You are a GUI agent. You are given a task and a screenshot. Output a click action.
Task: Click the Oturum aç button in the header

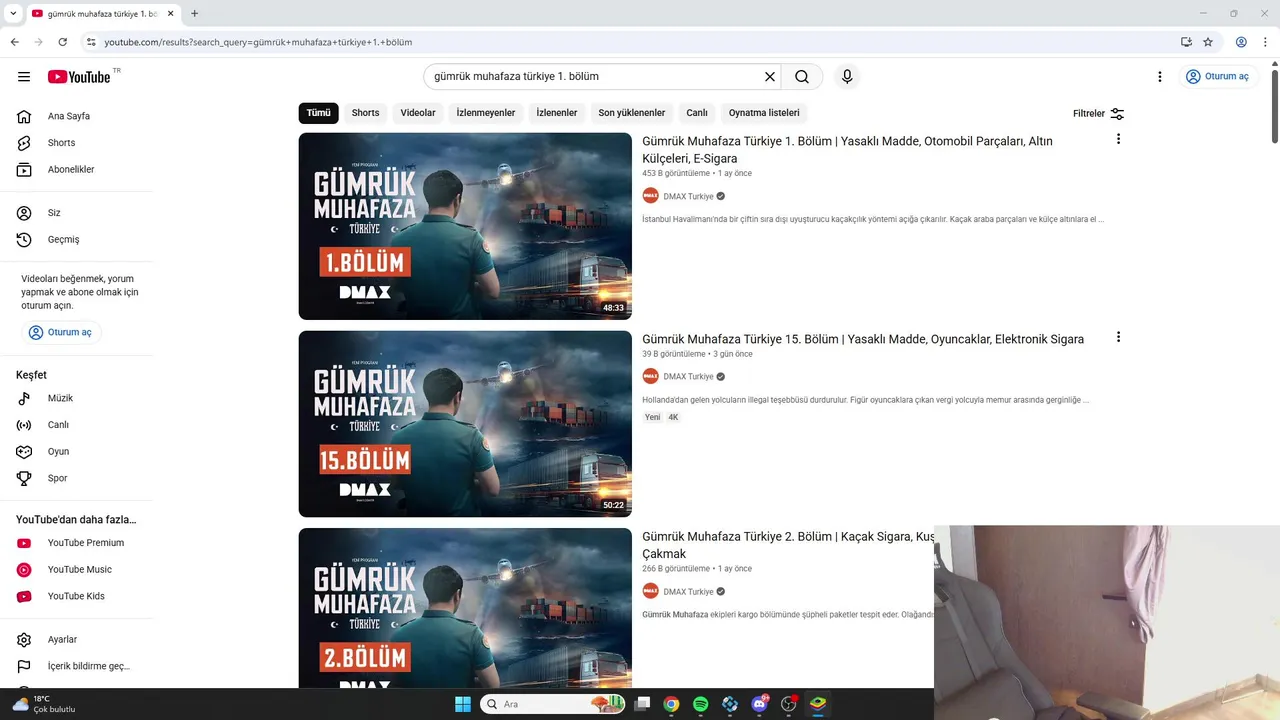1217,77
